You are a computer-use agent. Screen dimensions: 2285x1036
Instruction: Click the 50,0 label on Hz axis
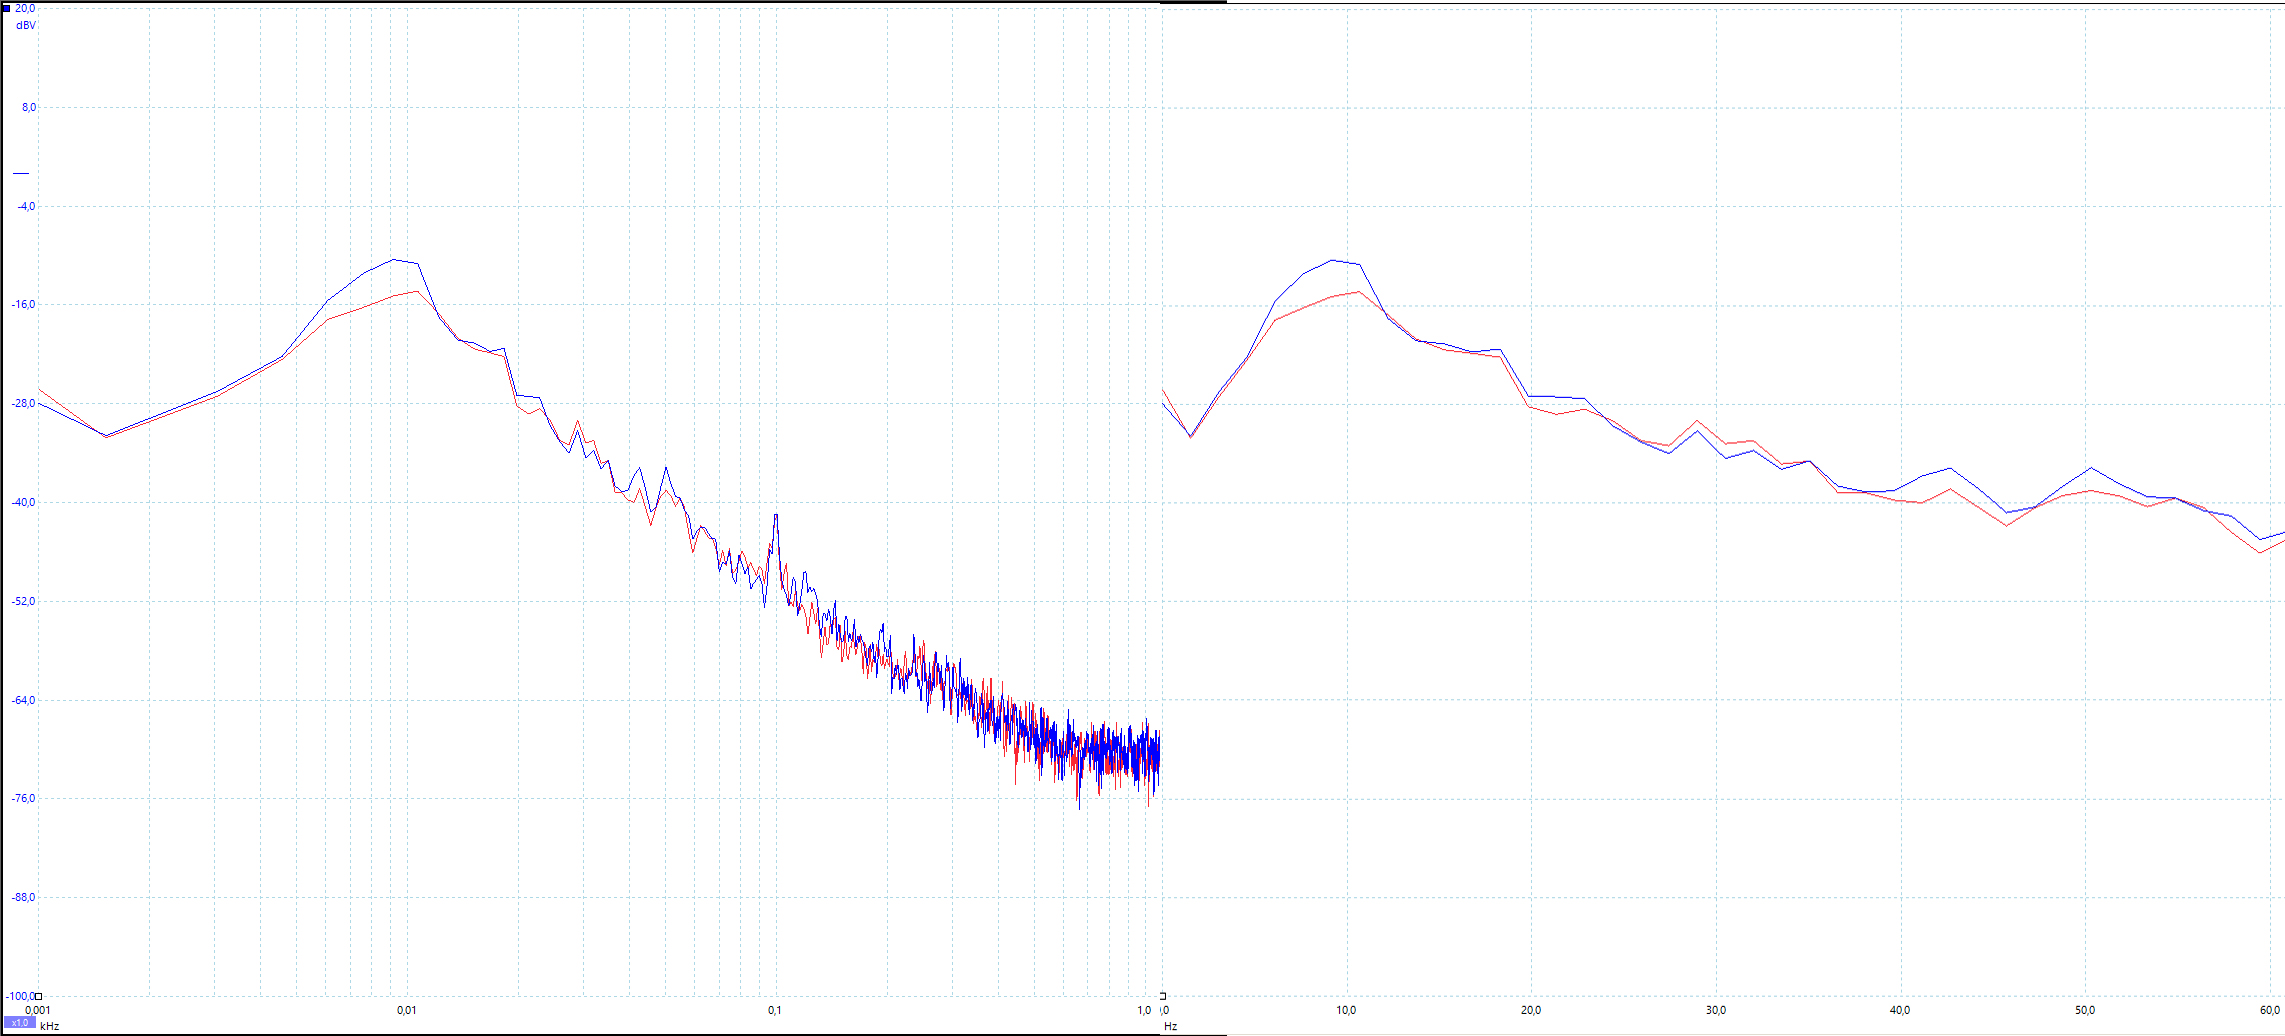pyautogui.click(x=2085, y=1010)
